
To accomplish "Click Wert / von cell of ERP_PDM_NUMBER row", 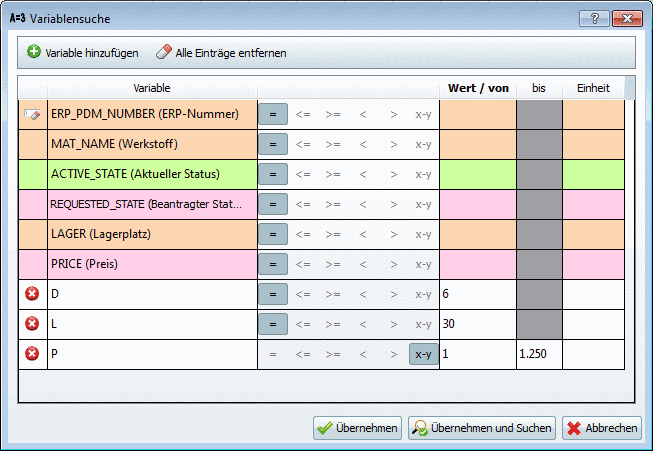I will point(478,114).
